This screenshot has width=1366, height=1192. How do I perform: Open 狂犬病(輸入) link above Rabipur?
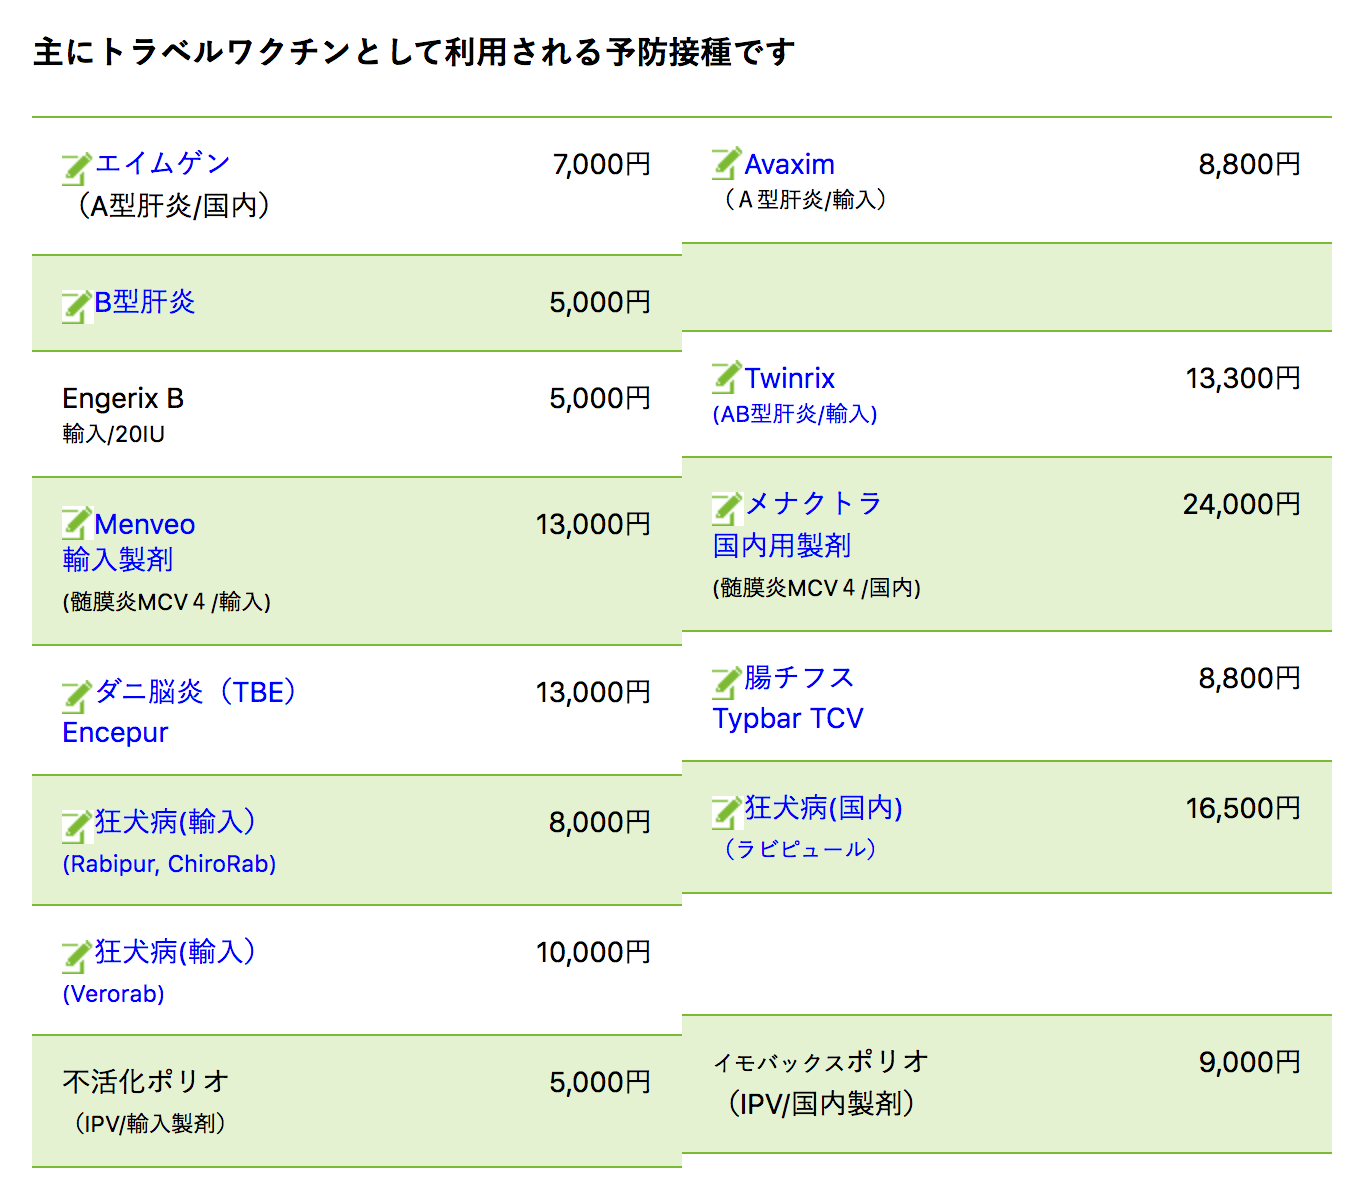pyautogui.click(x=175, y=822)
